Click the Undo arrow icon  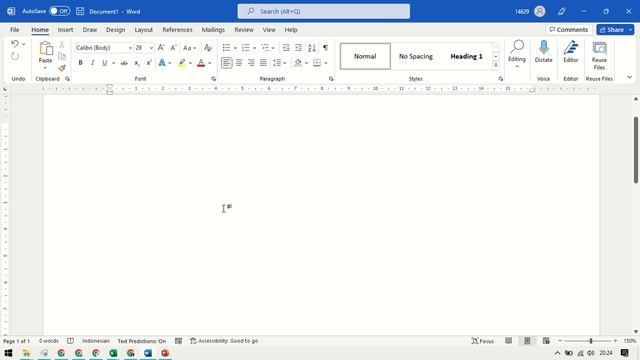point(15,44)
